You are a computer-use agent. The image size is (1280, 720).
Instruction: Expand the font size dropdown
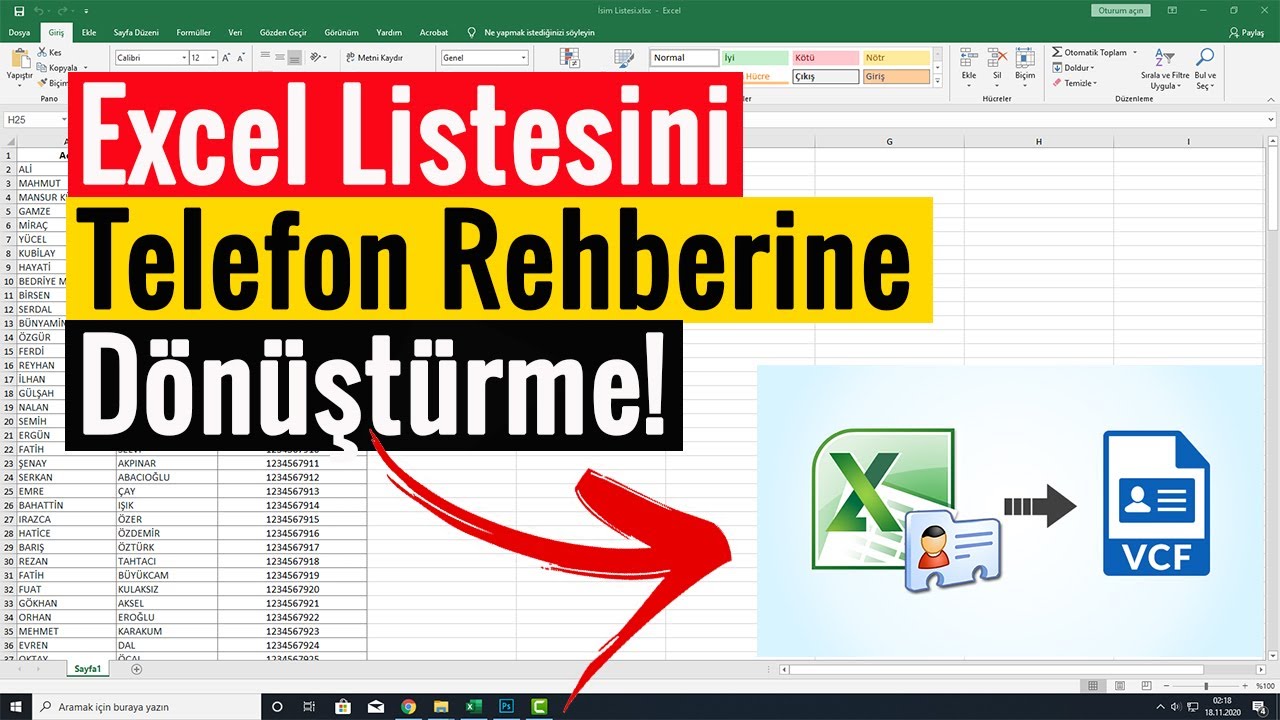[x=211, y=58]
